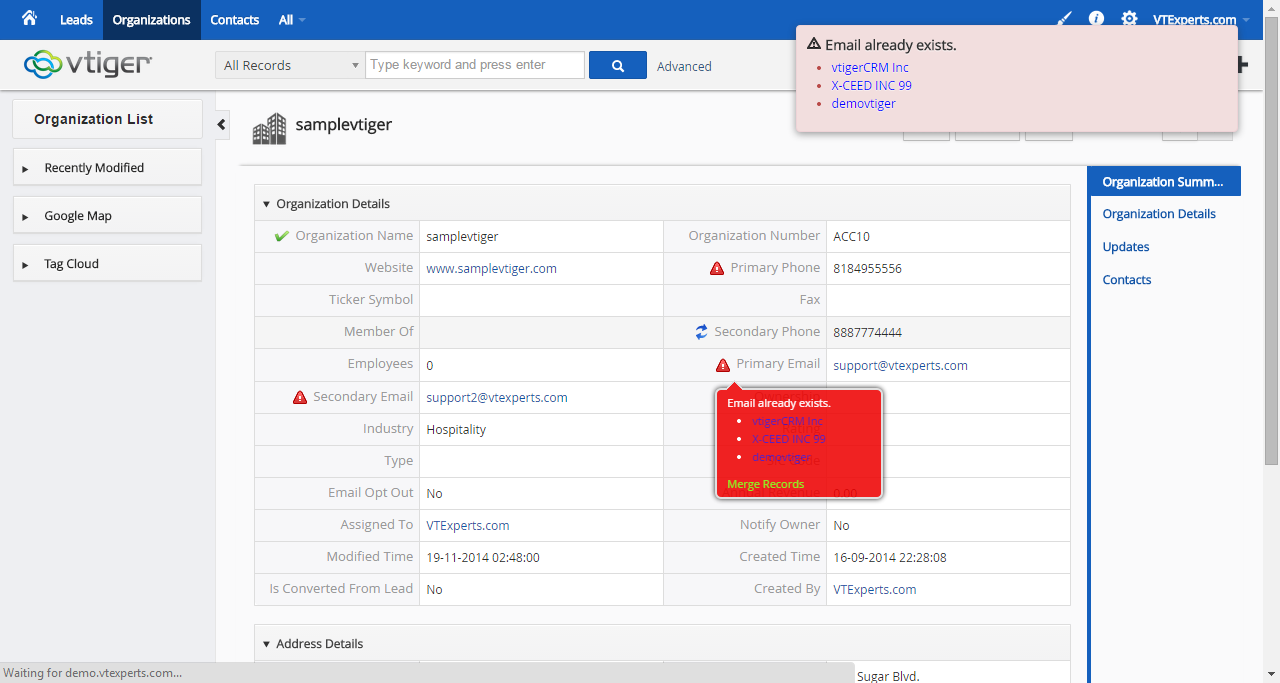Open the All modules menu dropdown
This screenshot has height=683, width=1280.
pyautogui.click(x=292, y=20)
